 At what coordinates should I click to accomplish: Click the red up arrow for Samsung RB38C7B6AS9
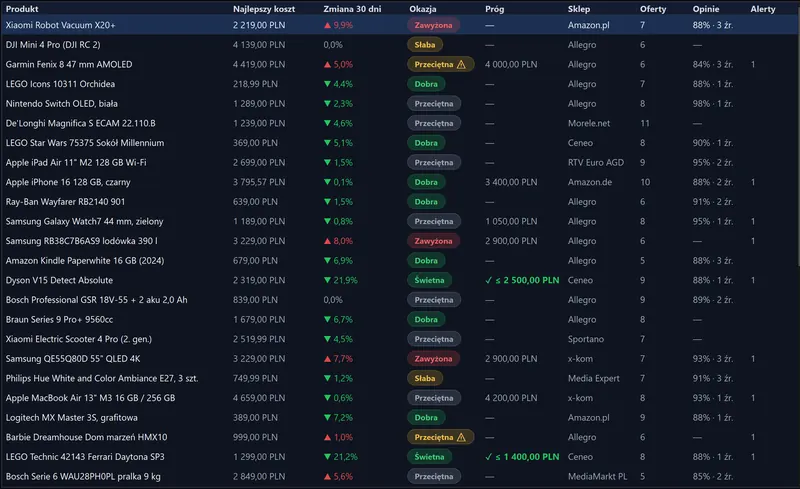point(328,241)
